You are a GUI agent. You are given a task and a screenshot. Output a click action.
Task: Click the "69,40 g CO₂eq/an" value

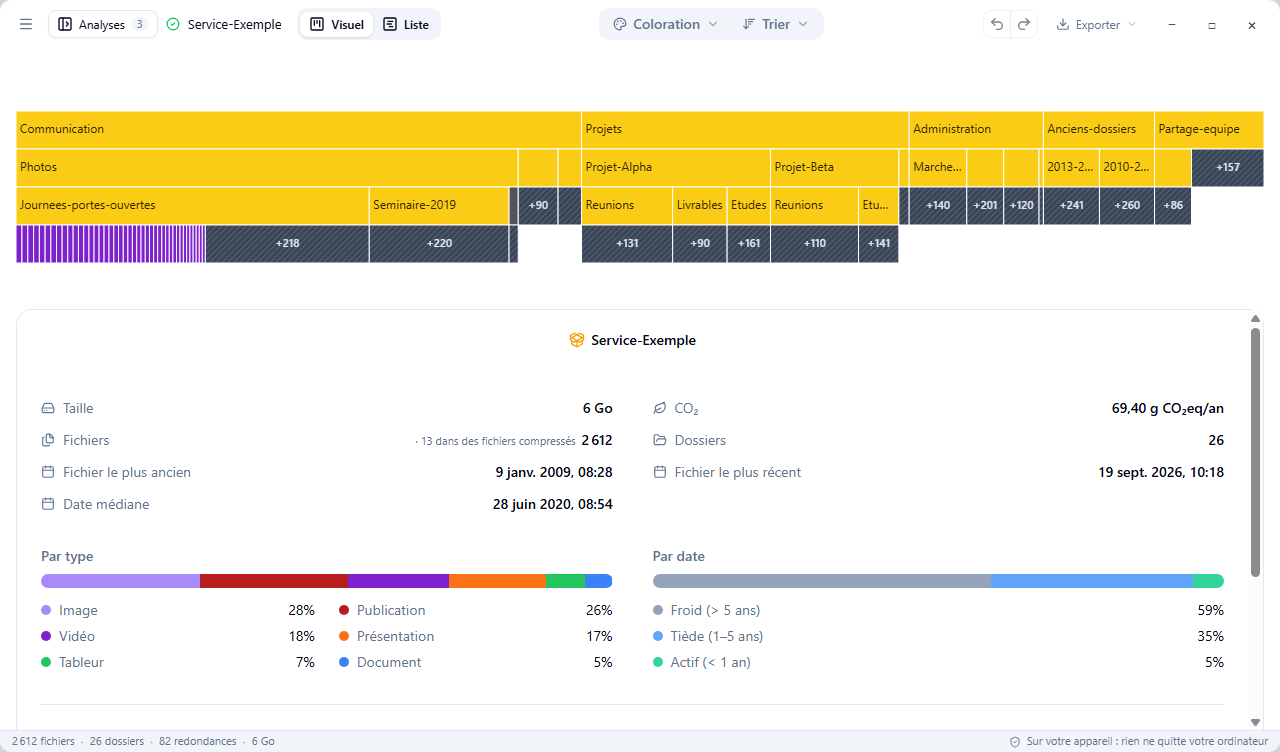tap(1168, 408)
